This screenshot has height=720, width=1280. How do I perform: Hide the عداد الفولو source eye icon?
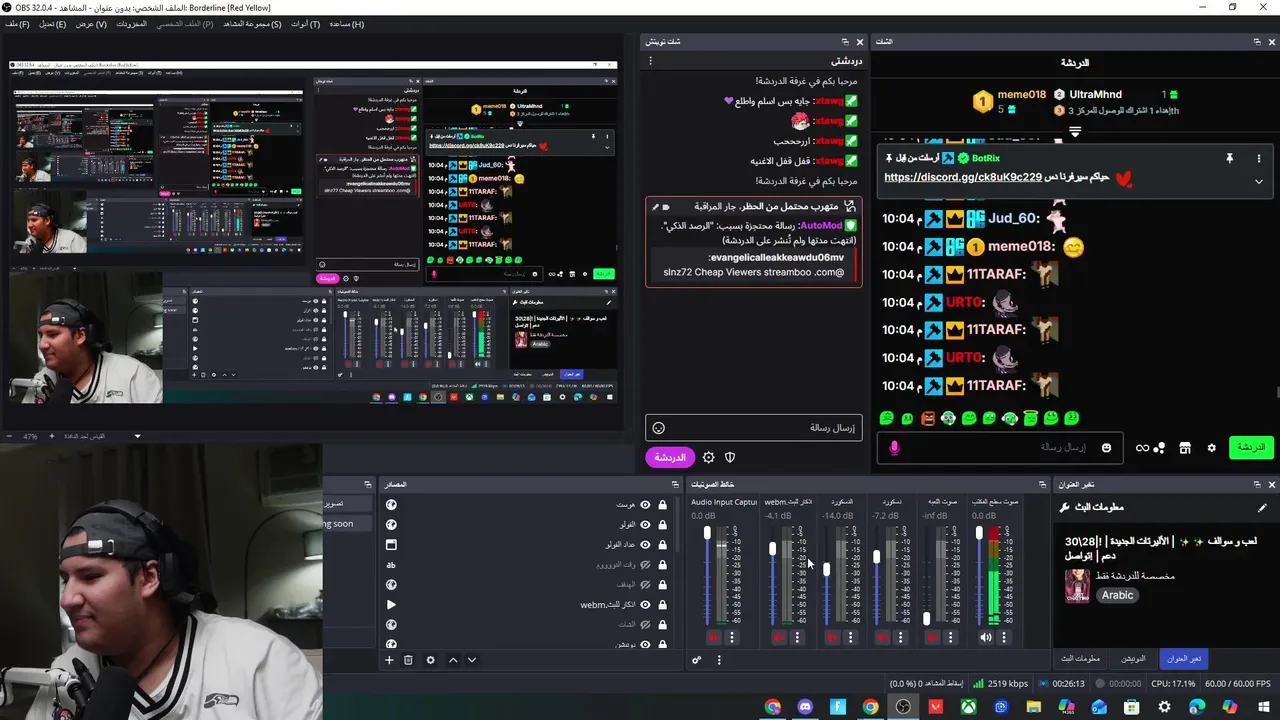(x=645, y=545)
